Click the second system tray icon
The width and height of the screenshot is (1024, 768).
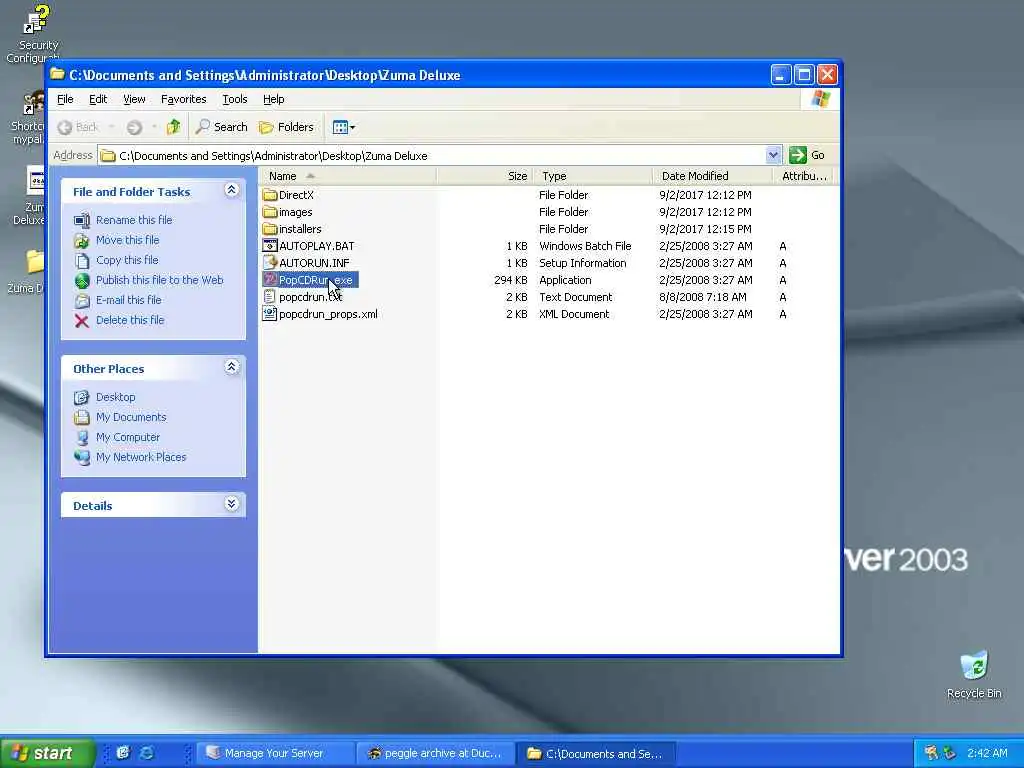point(950,753)
